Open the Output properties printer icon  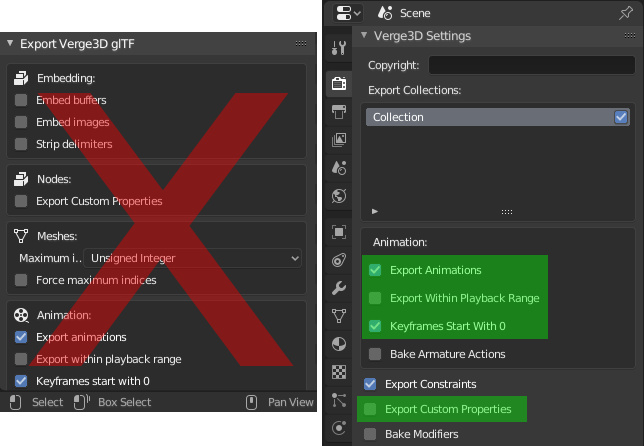[339, 112]
